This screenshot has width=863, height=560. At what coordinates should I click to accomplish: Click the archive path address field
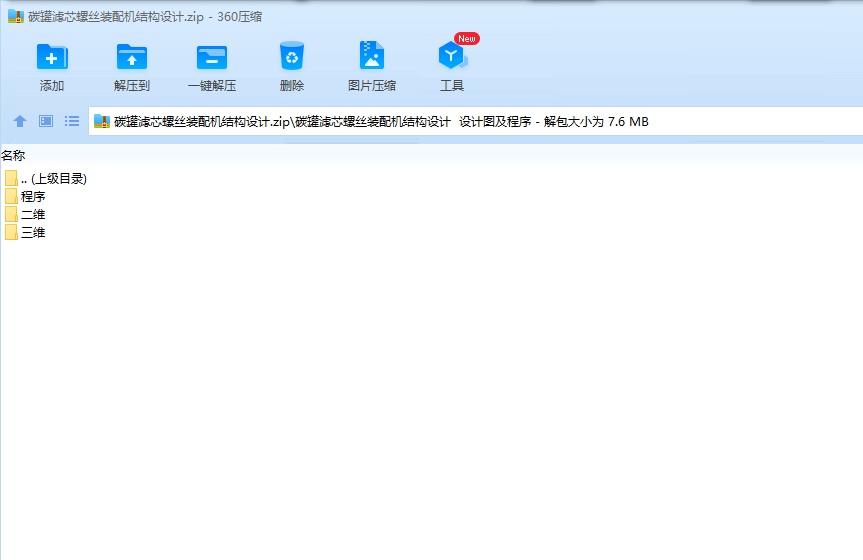click(476, 121)
